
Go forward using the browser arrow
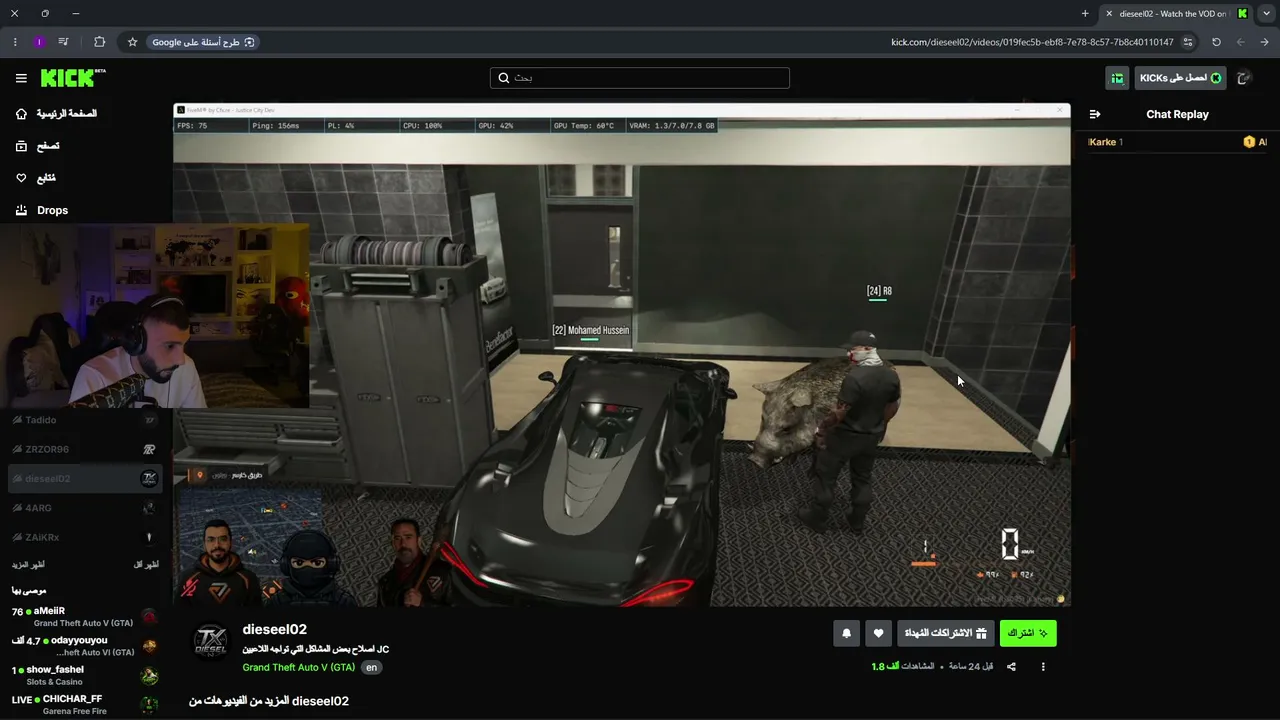(x=1241, y=42)
